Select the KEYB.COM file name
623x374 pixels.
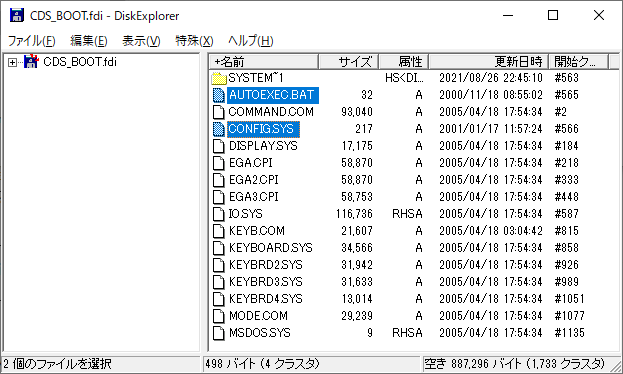pos(257,231)
